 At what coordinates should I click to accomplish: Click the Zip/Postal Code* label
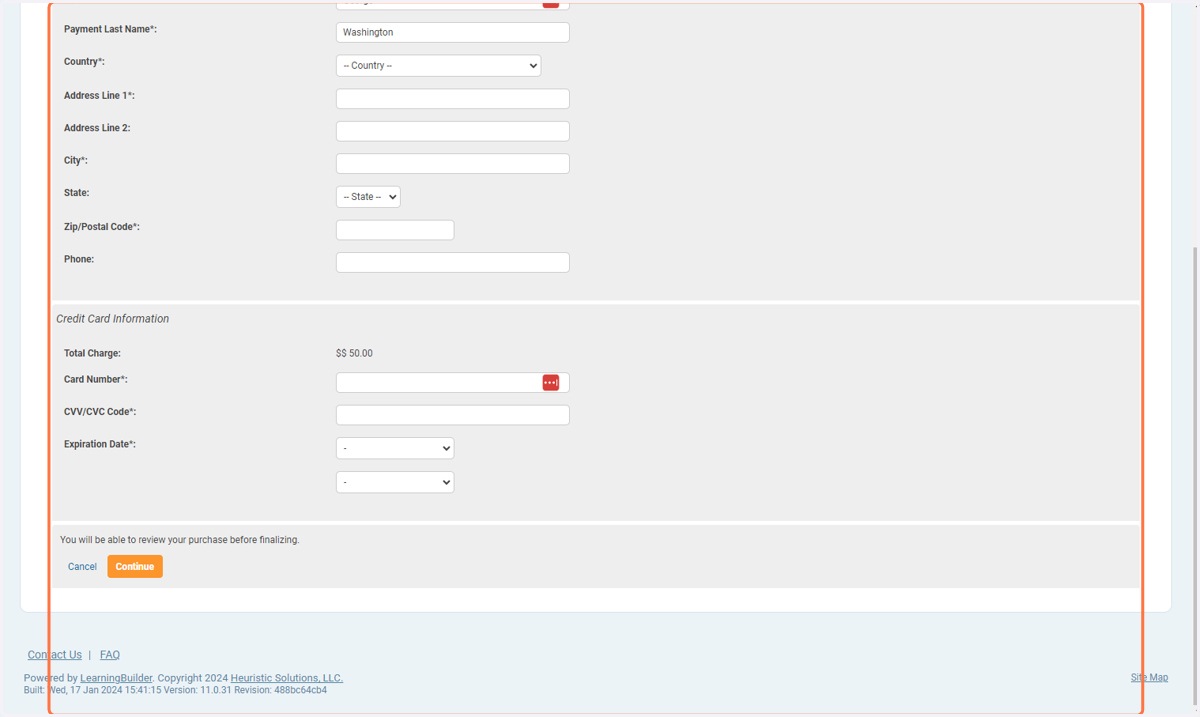(x=102, y=227)
